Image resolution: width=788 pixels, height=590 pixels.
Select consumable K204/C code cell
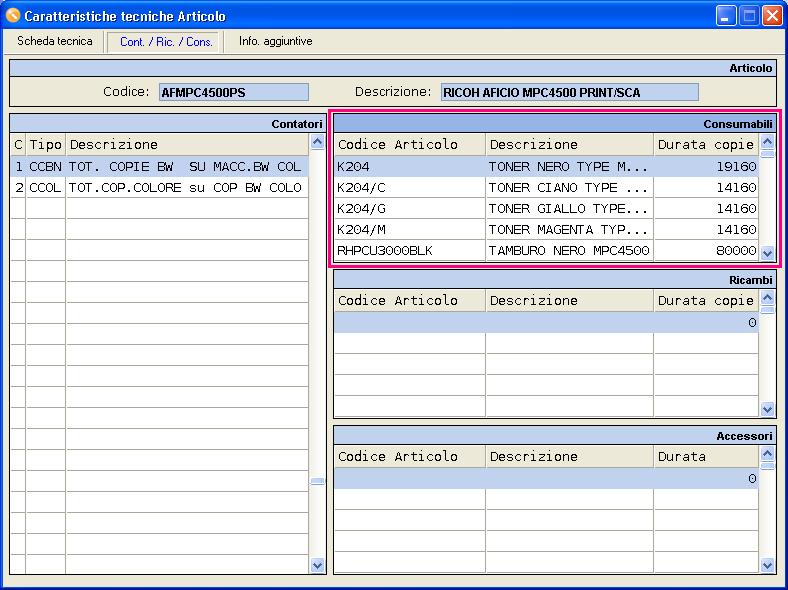tap(410, 187)
